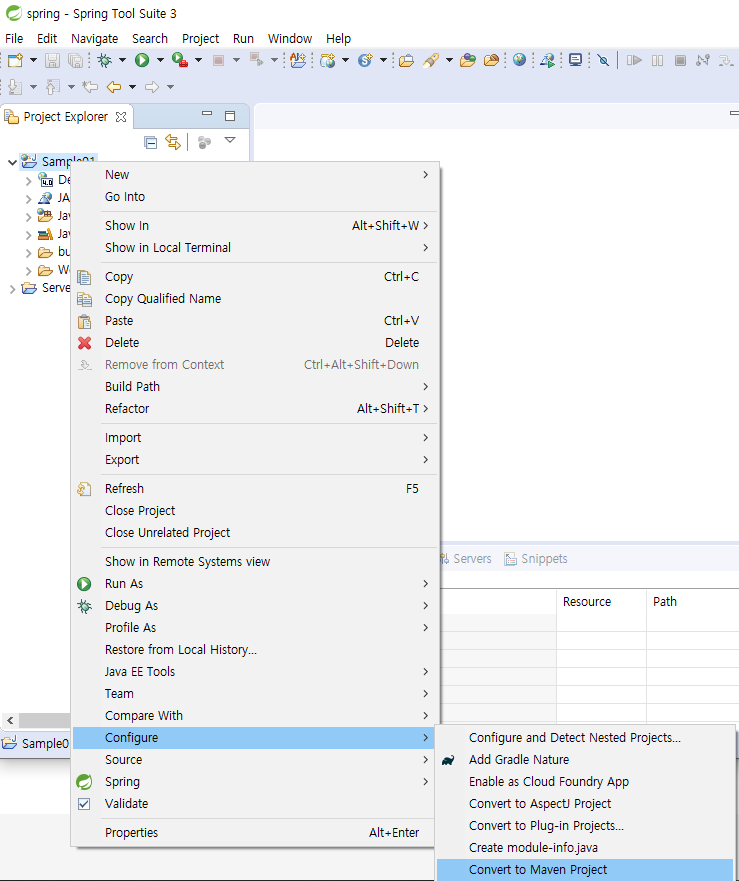Select Convert to Maven Project
Screen dimensions: 739x881
pos(586,870)
